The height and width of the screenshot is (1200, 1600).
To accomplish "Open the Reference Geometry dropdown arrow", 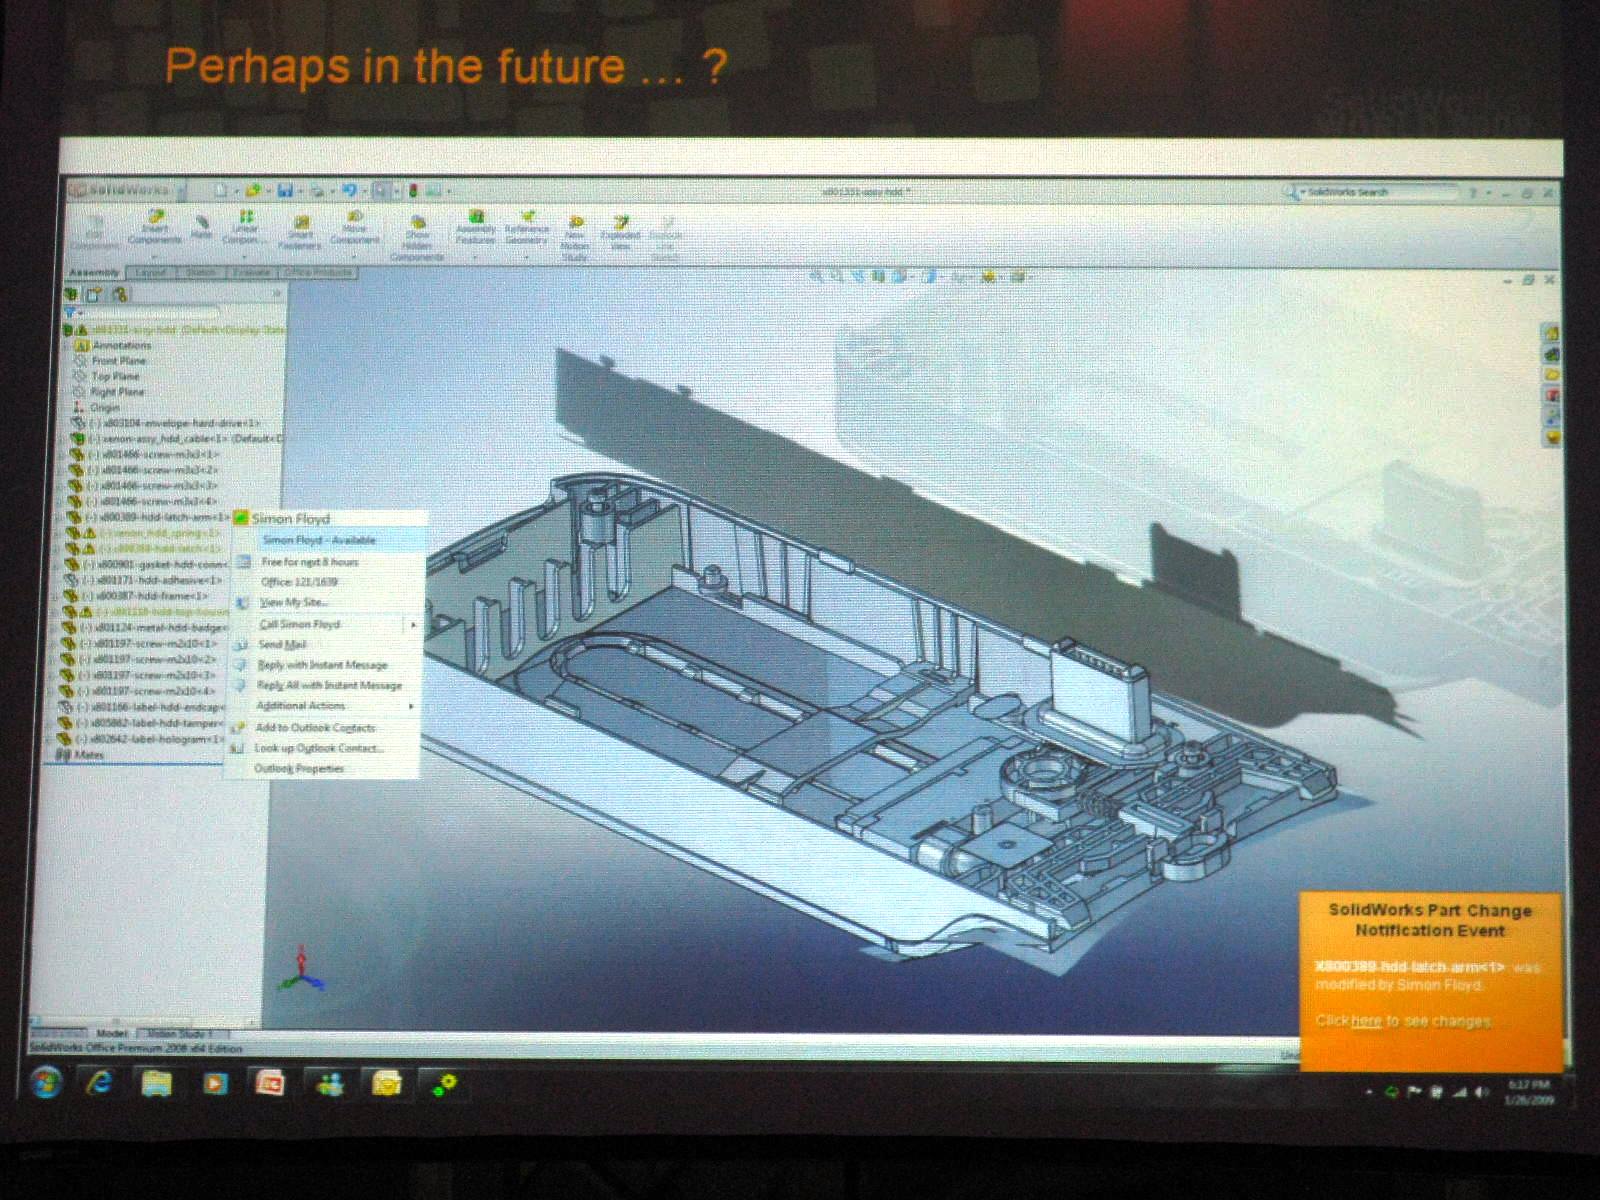I will tap(526, 255).
